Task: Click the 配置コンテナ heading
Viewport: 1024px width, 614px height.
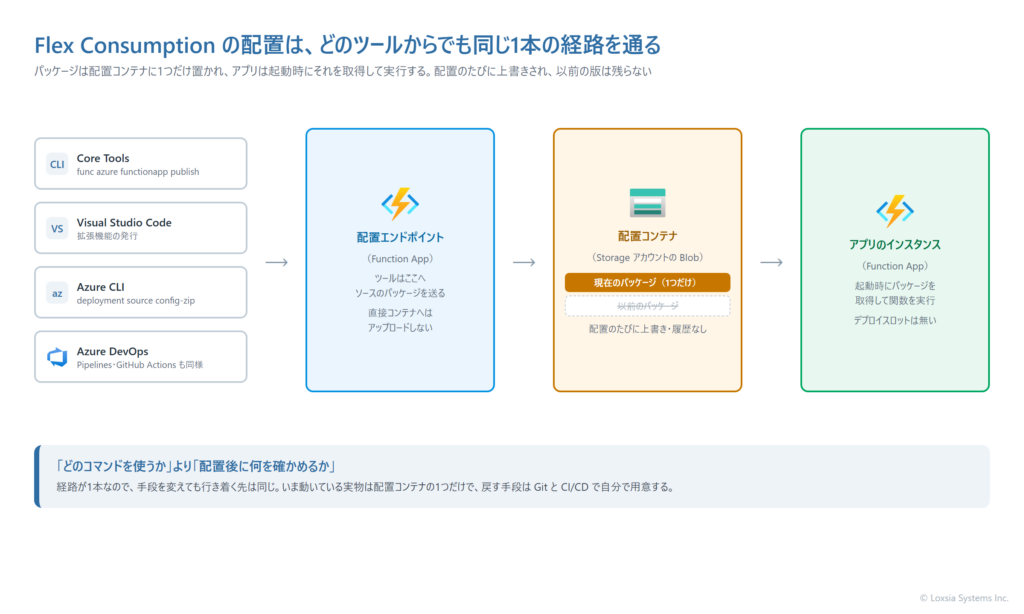Action: pos(647,236)
